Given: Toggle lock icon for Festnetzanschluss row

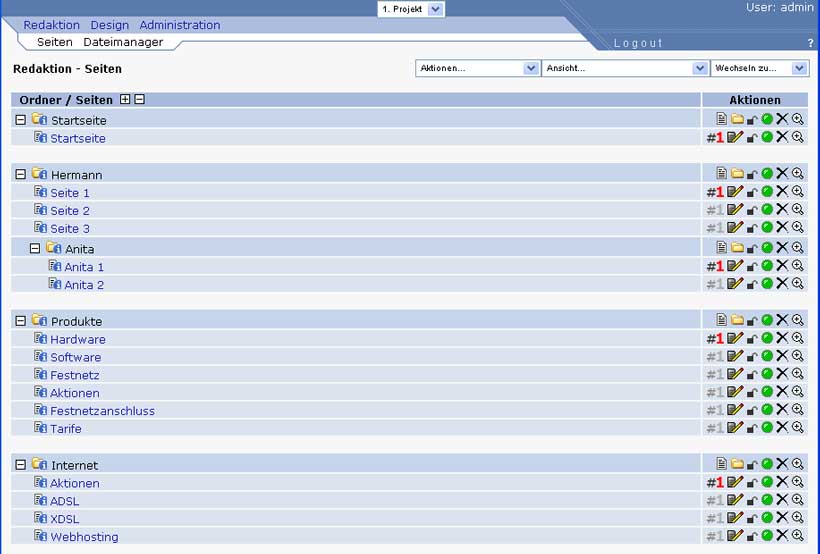Looking at the screenshot, I should (752, 410).
